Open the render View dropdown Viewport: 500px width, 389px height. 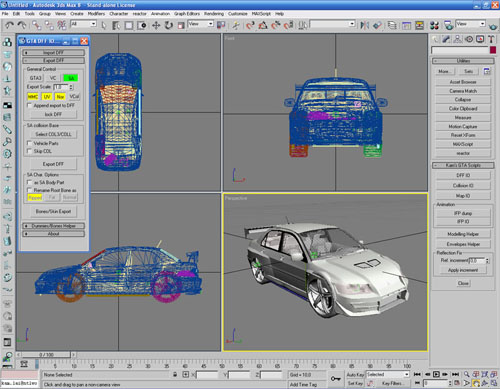tap(470, 24)
